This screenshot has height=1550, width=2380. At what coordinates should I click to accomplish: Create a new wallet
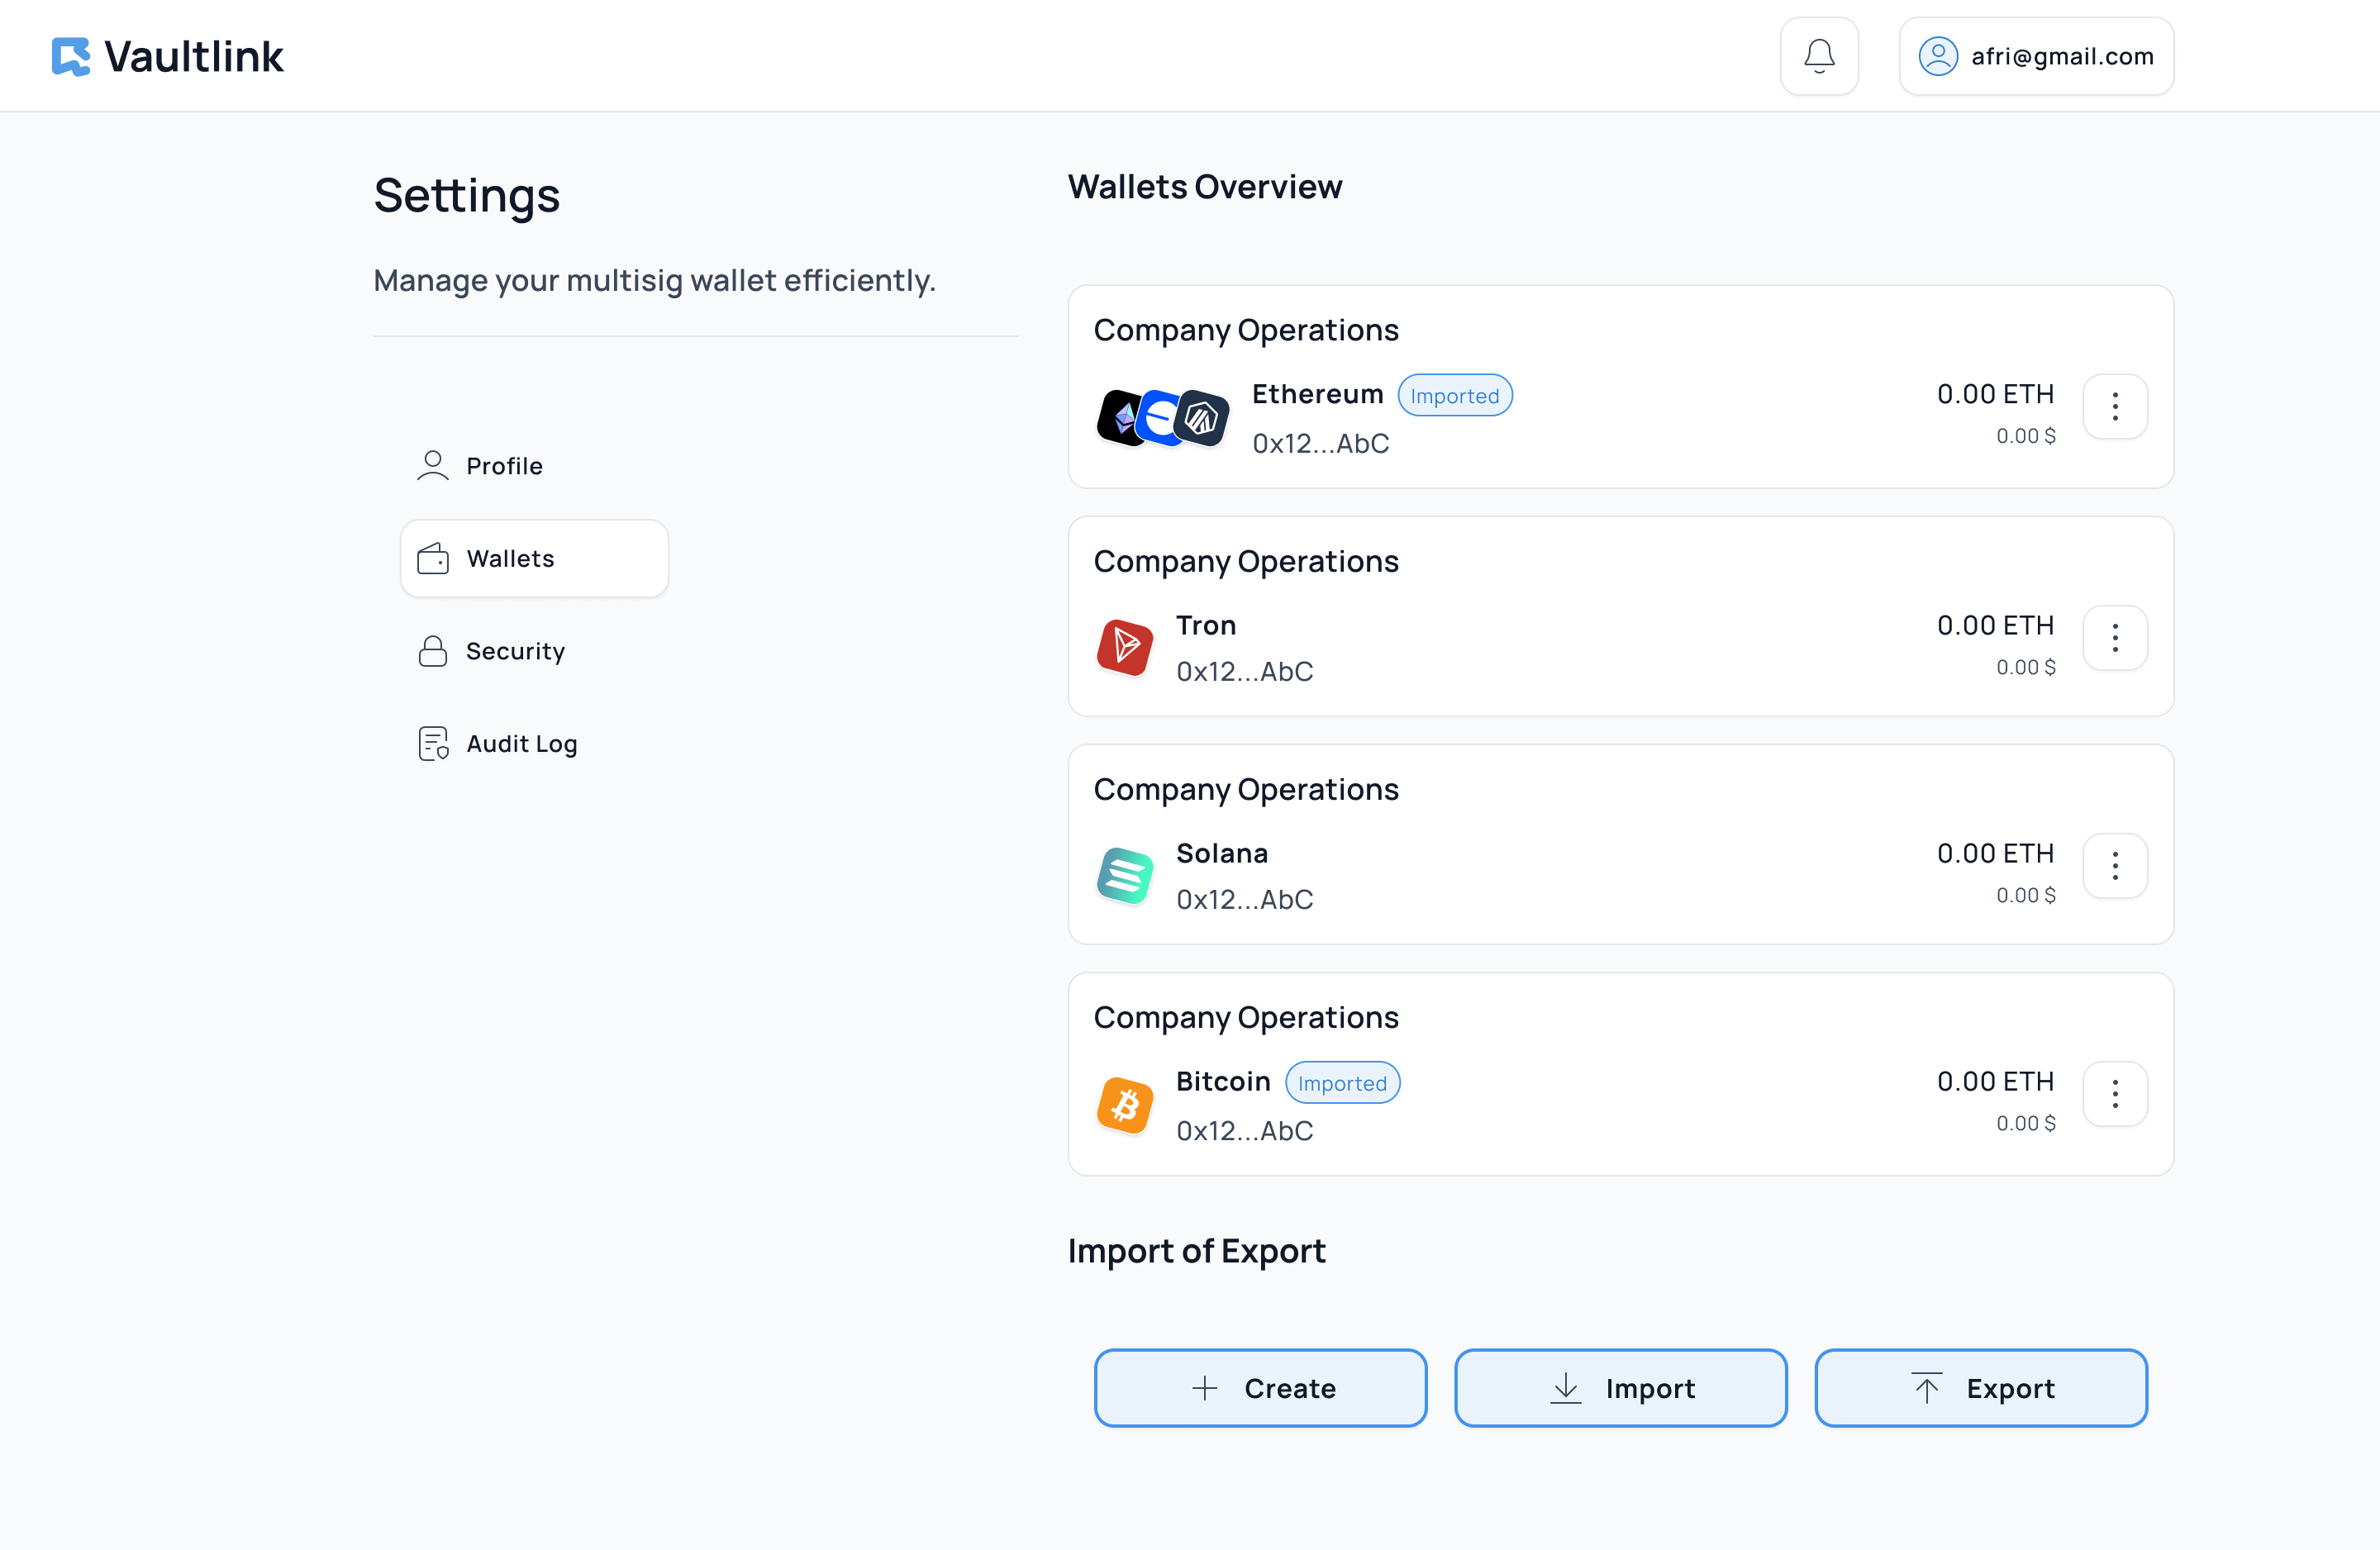click(1260, 1388)
